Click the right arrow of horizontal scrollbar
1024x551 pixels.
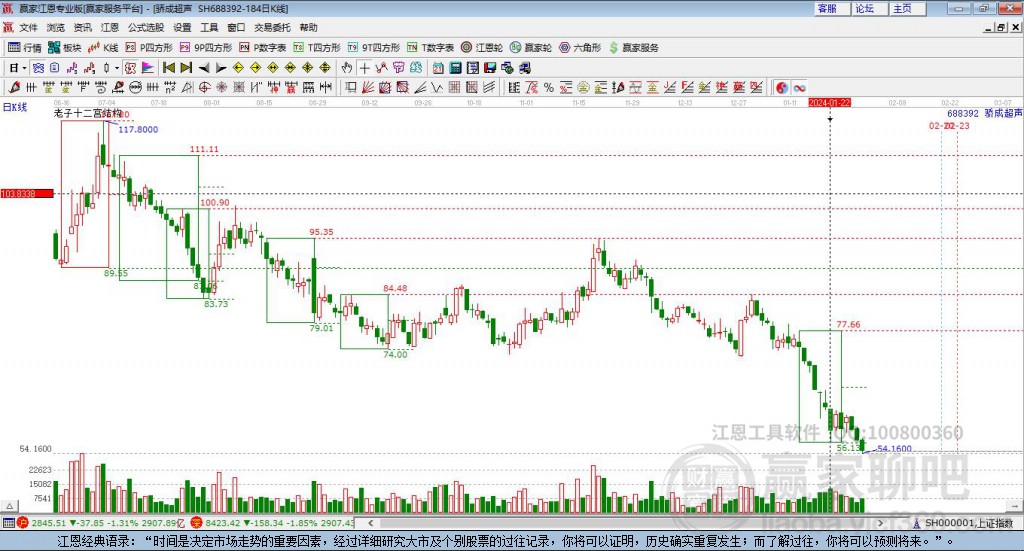click(x=880, y=523)
